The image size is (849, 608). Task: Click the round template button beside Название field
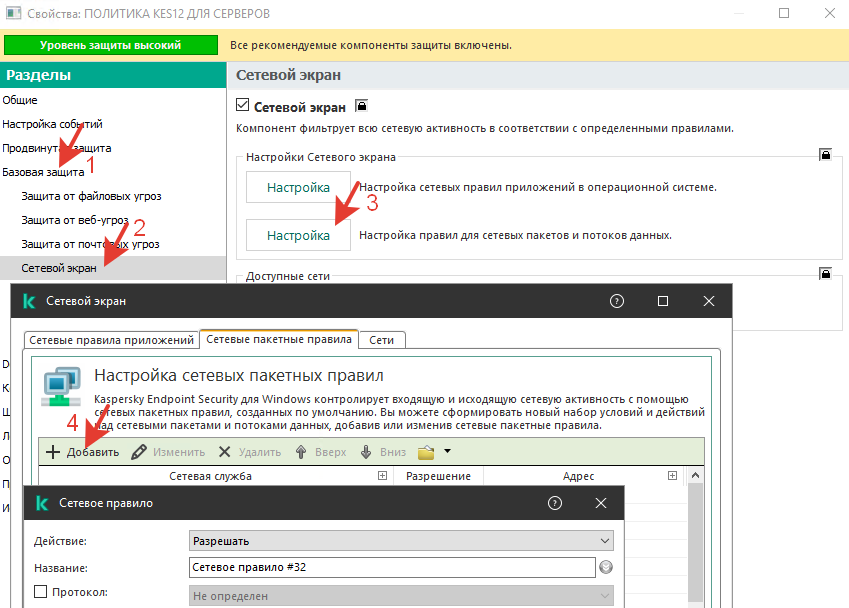606,567
